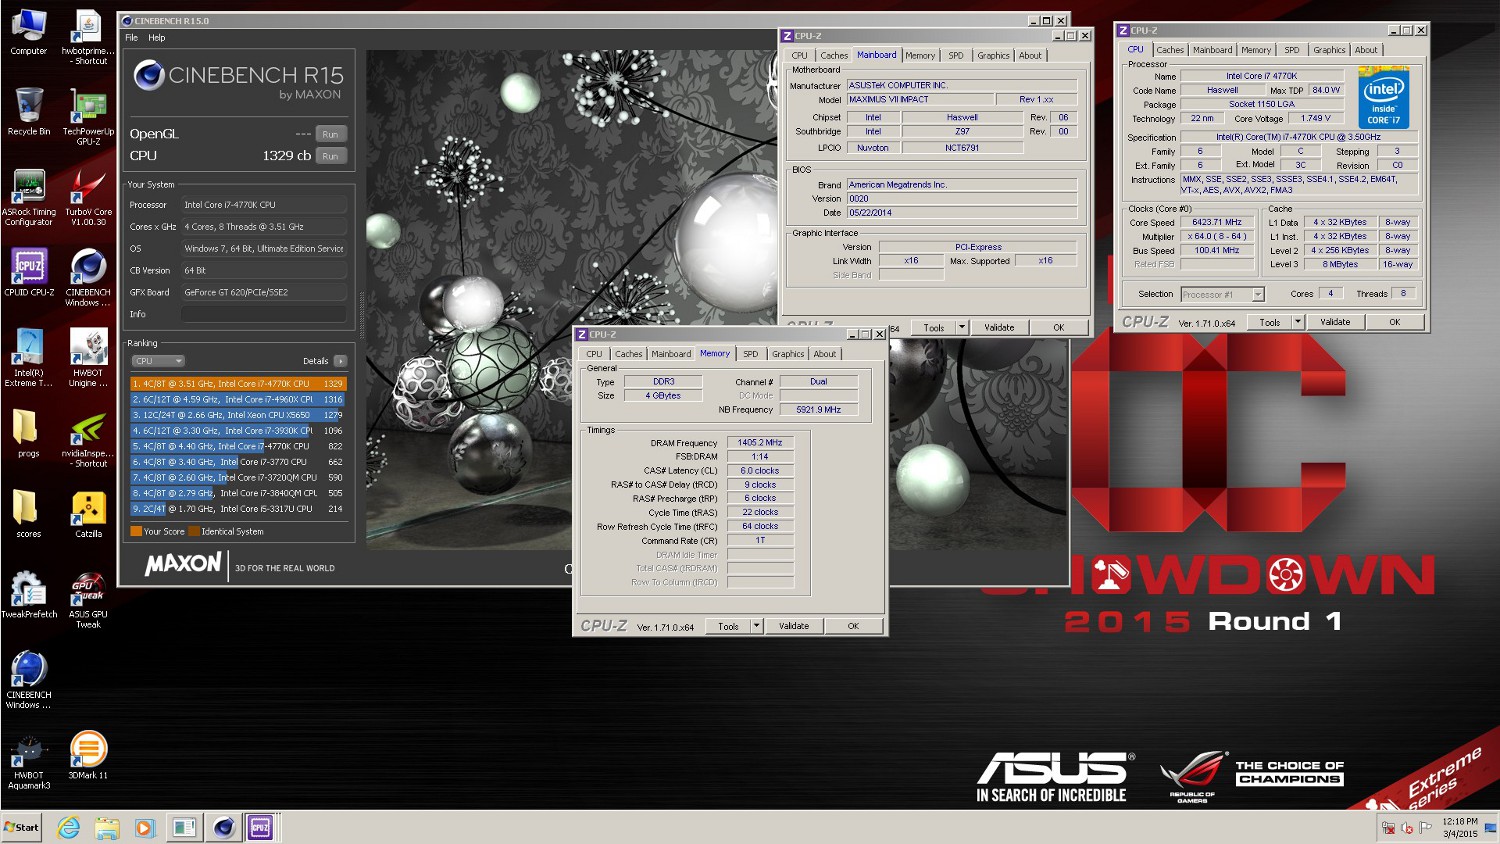The image size is (1500, 844).
Task: Launch CPUID CPU-Z desktop shortcut
Action: [x=28, y=272]
